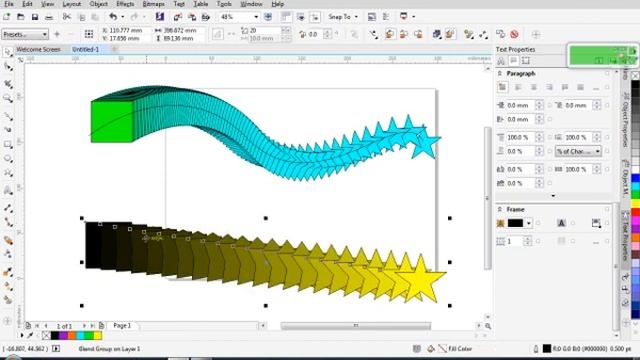Click the red swatch in the right color palette

click(635, 212)
